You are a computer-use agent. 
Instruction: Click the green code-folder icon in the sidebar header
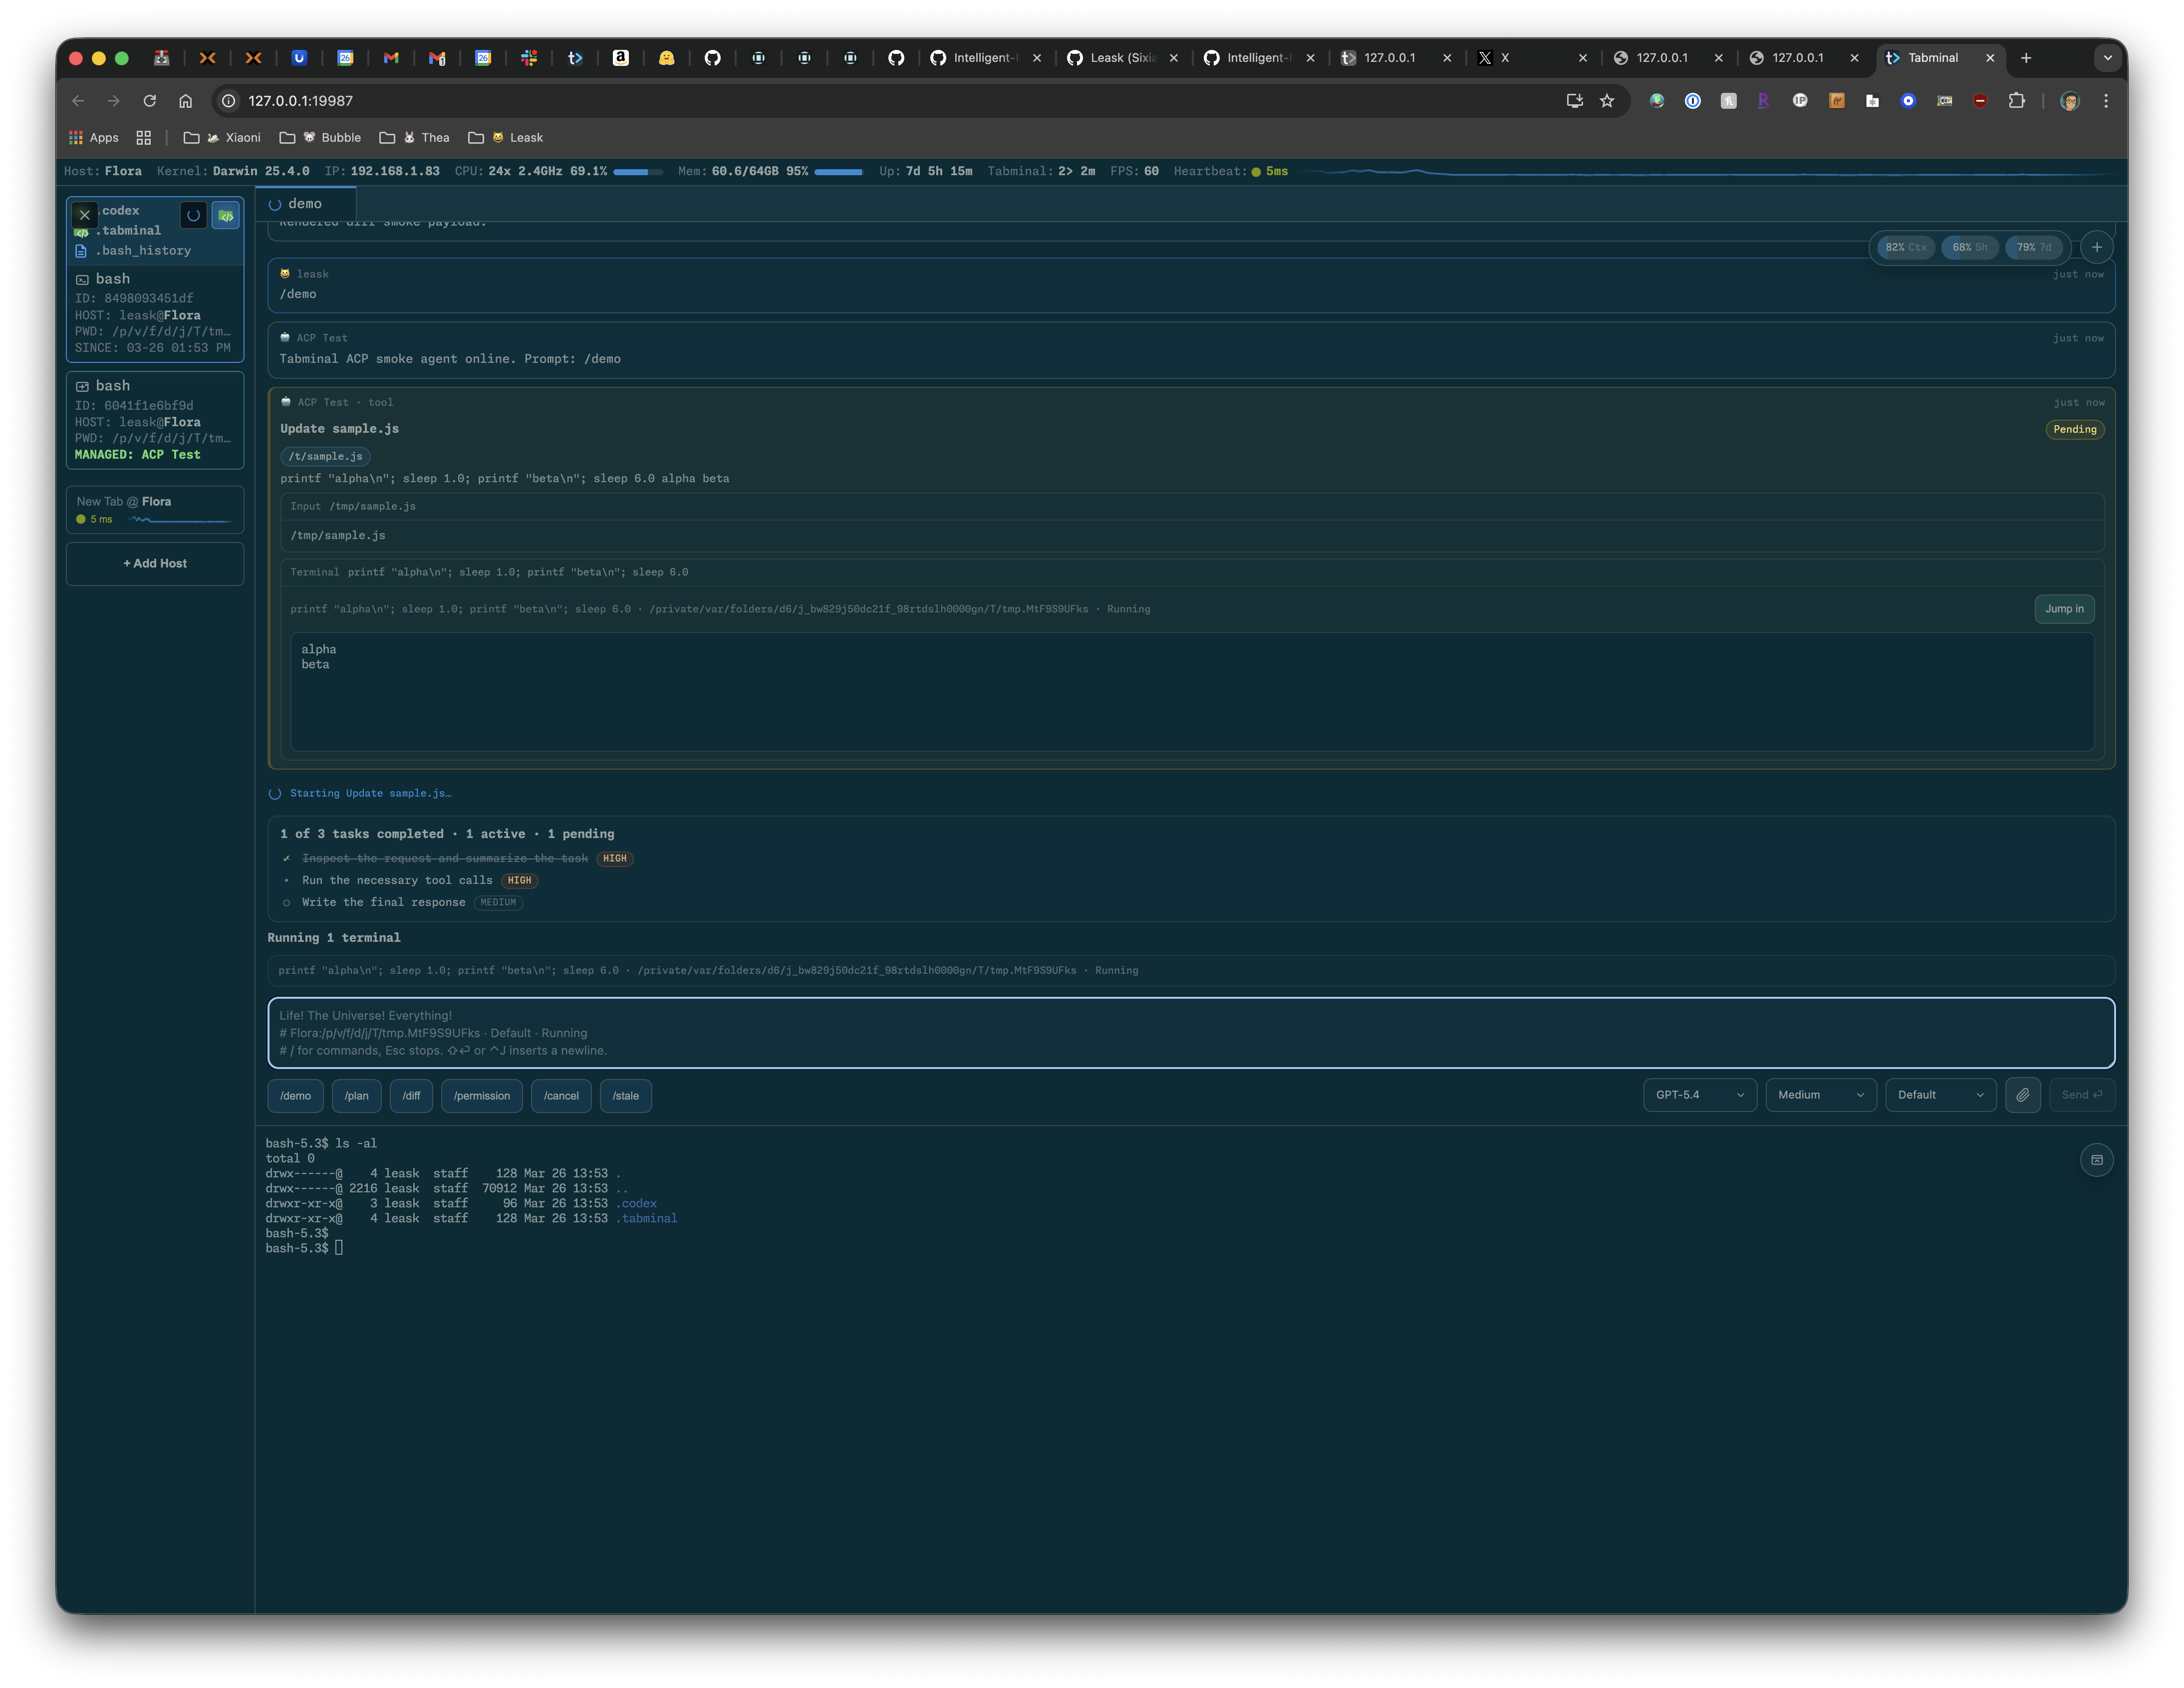tap(226, 215)
